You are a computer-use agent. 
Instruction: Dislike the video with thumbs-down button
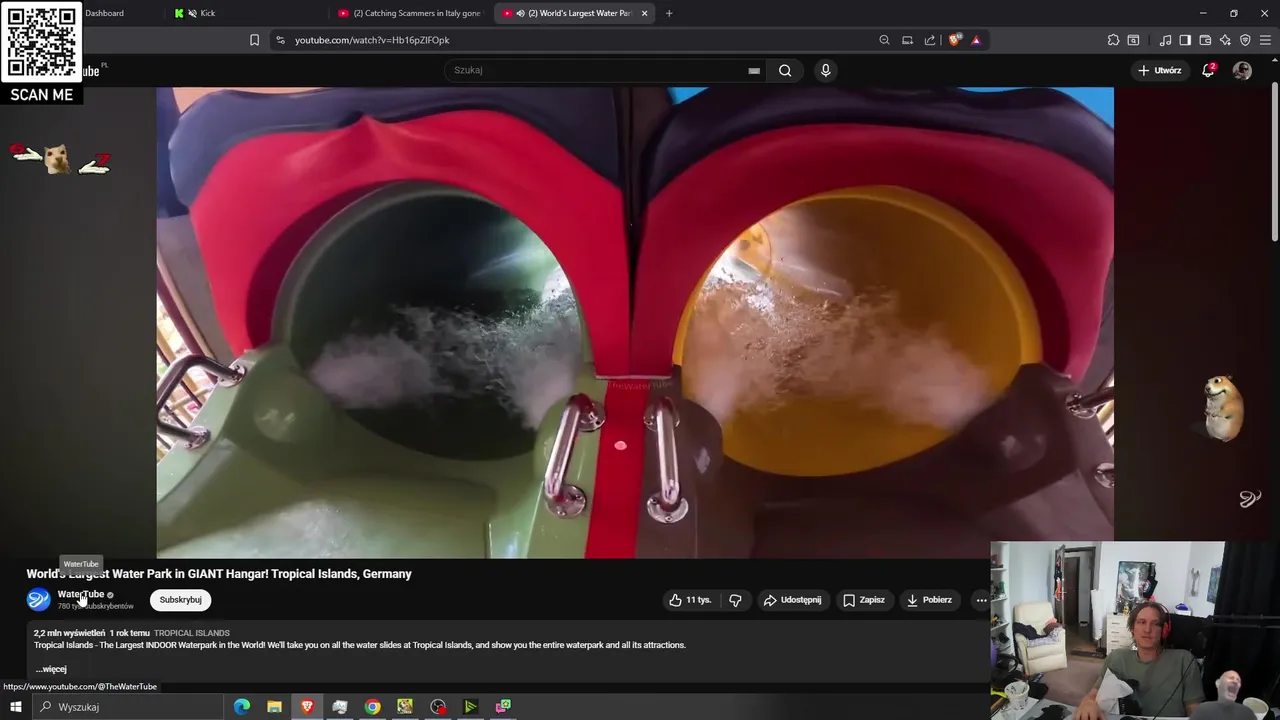click(735, 600)
